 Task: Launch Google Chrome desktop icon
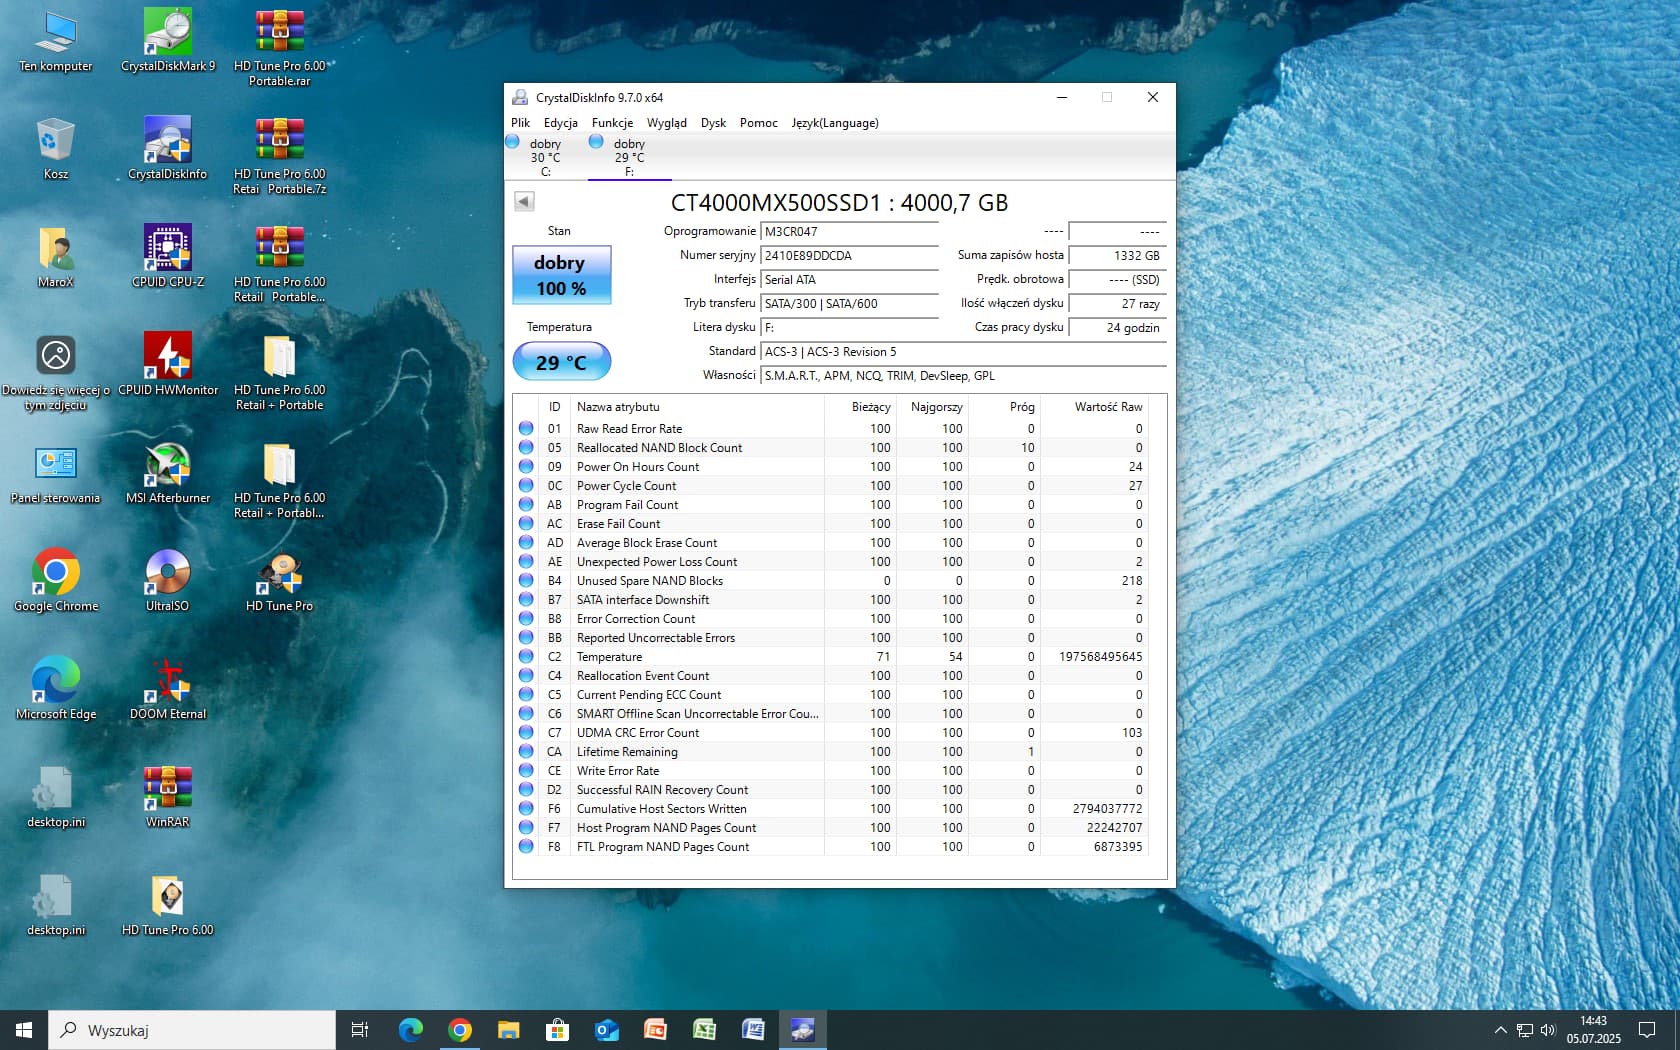[x=56, y=580]
